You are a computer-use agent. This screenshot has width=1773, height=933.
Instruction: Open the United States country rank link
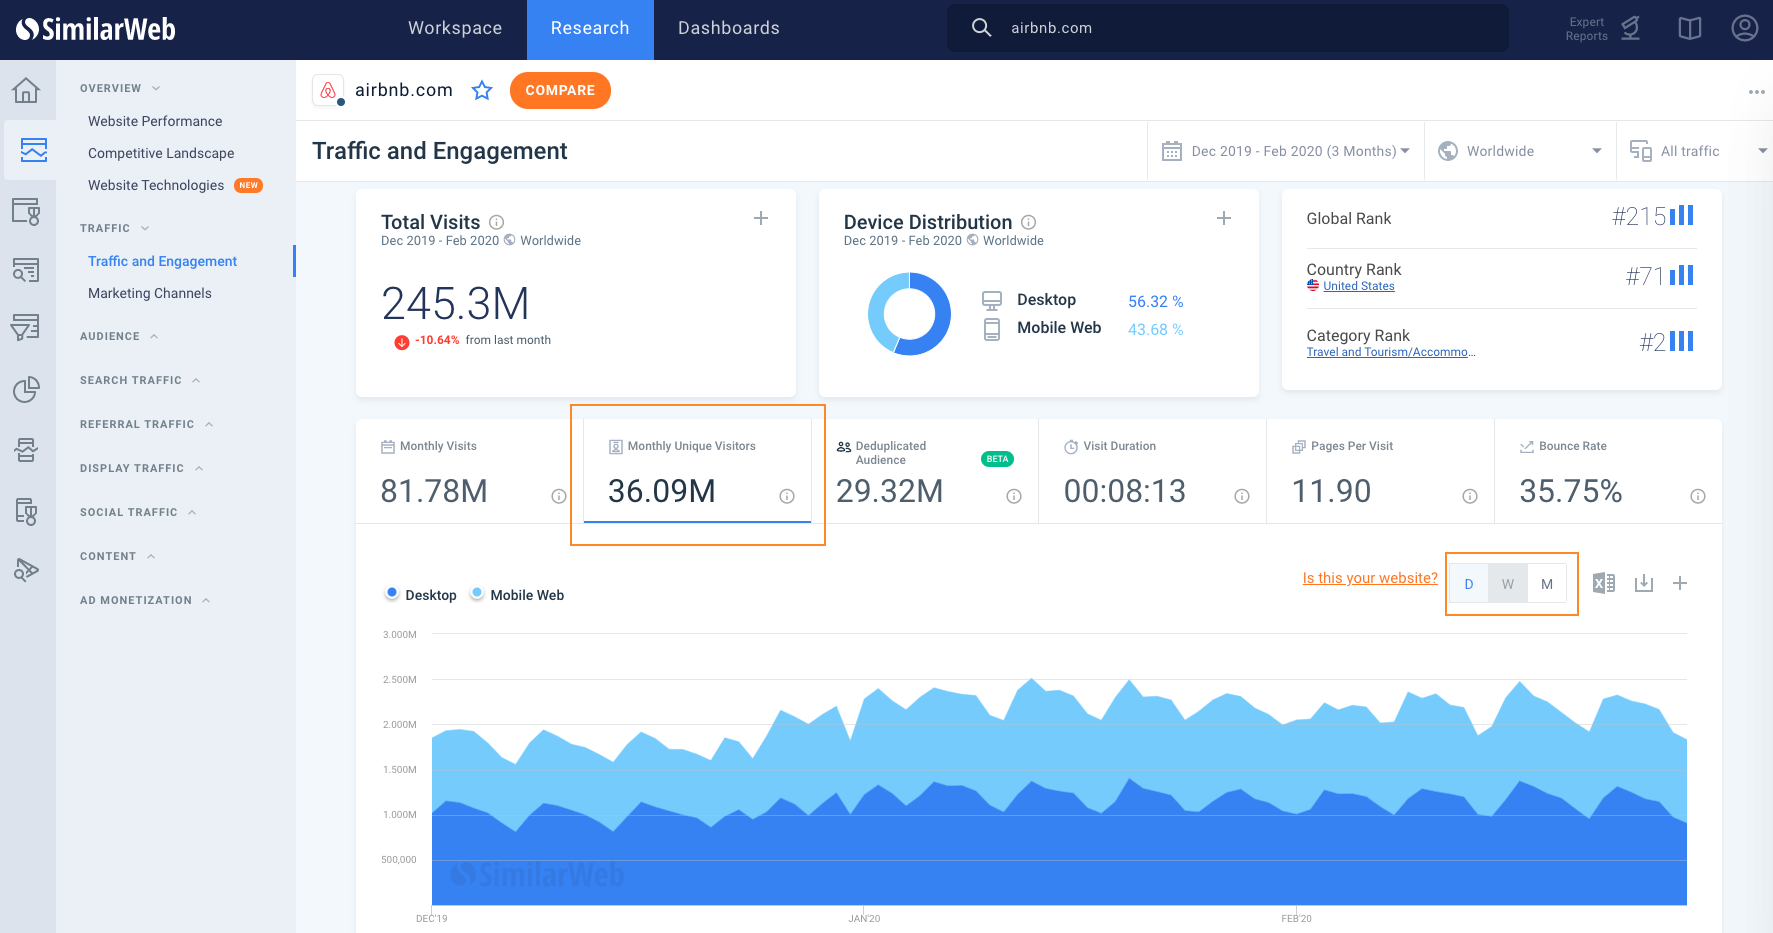pyautogui.click(x=1359, y=286)
